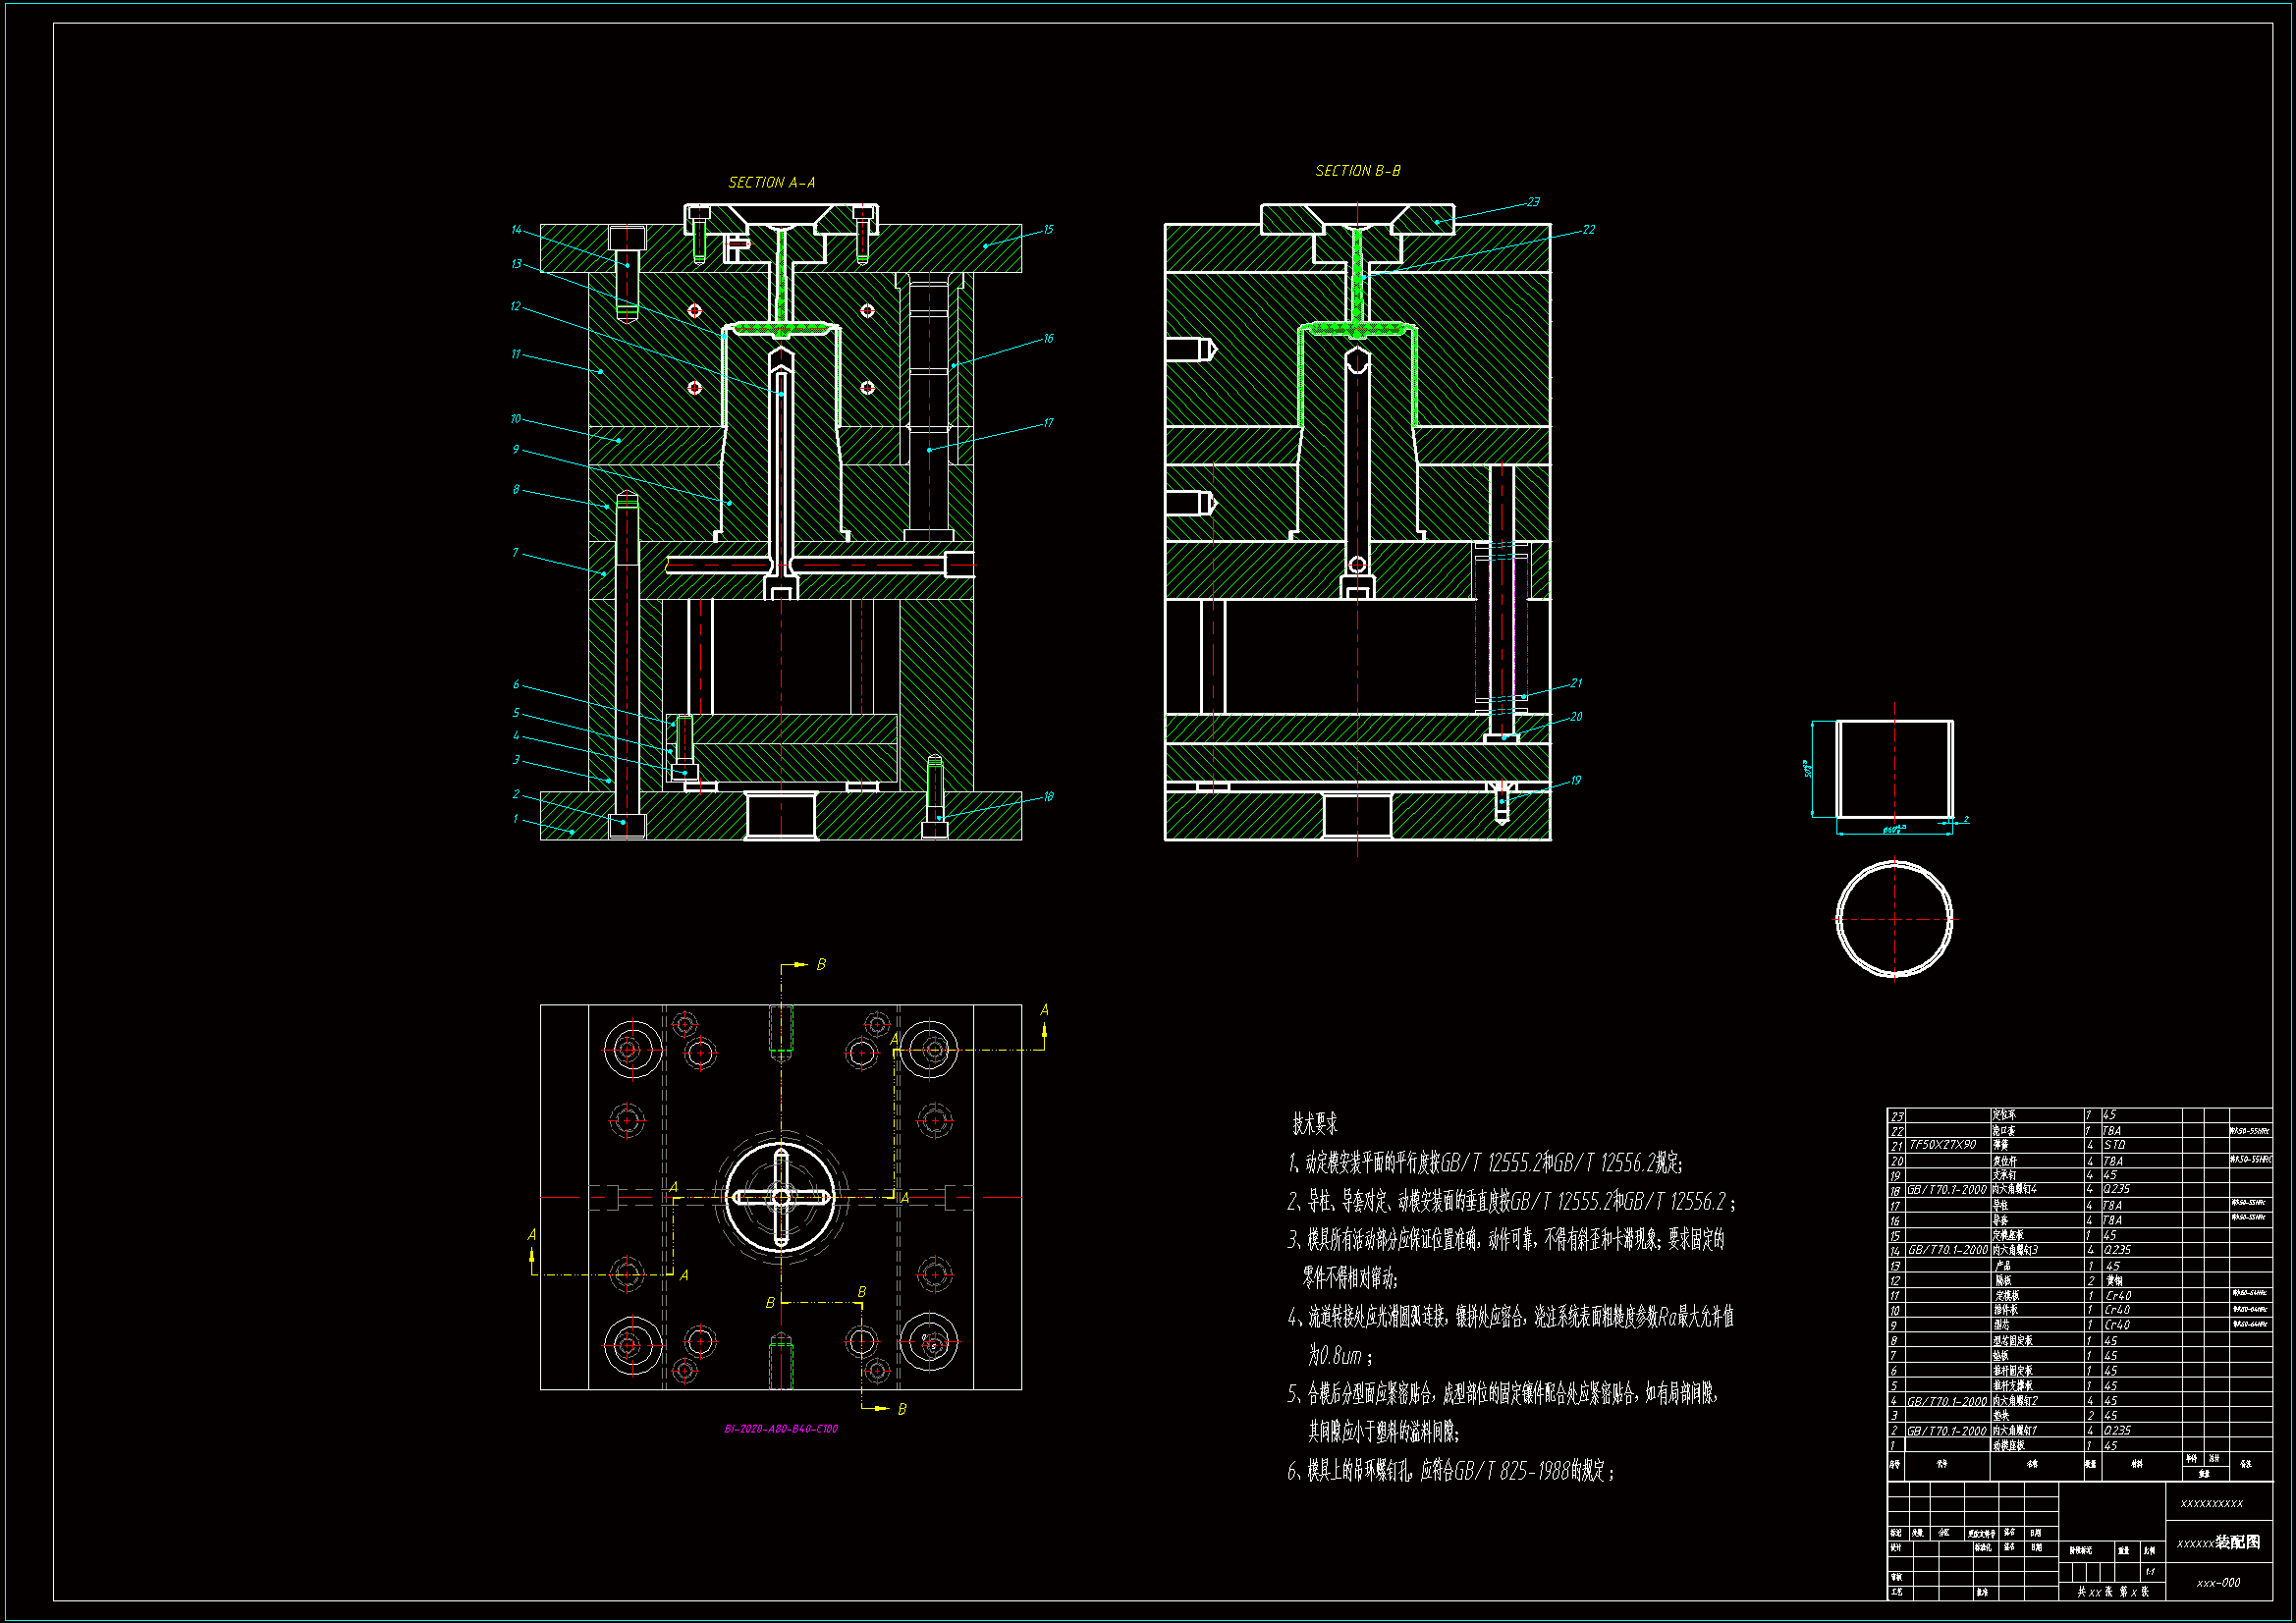
Task: Select part balloon number 15
Action: tap(1047, 230)
